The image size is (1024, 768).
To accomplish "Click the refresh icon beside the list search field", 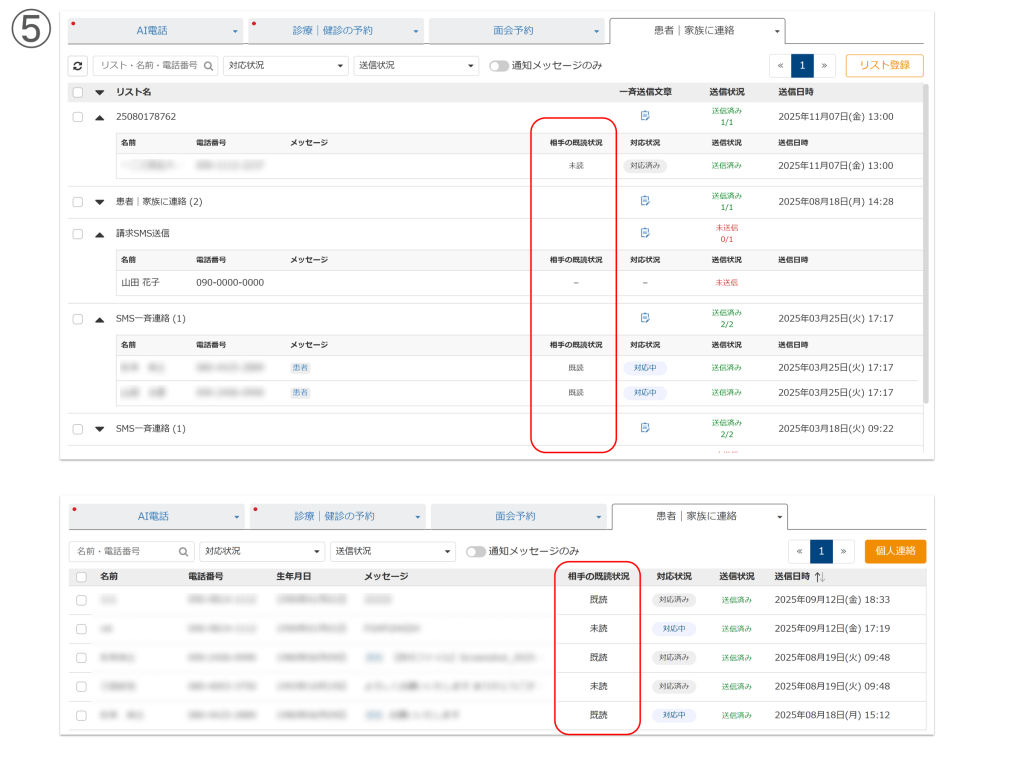I will (78, 66).
